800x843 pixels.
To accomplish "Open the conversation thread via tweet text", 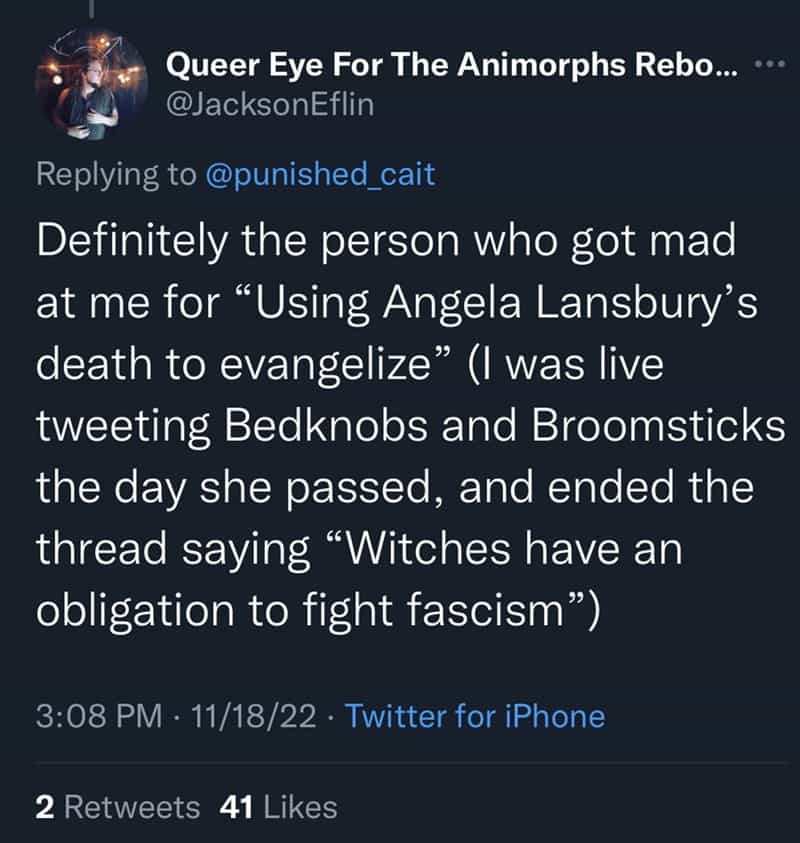I will (x=400, y=420).
